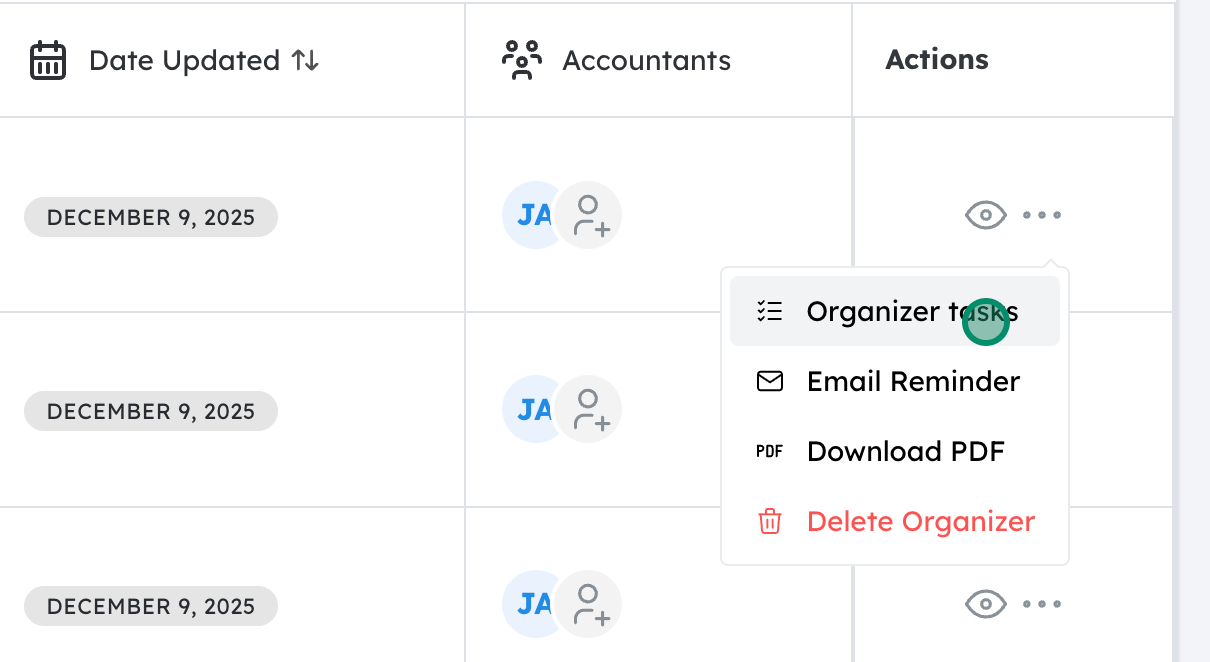Screen dimensions: 1210x662
Task: Click the Accountants group icon in column header
Action: pos(521,60)
